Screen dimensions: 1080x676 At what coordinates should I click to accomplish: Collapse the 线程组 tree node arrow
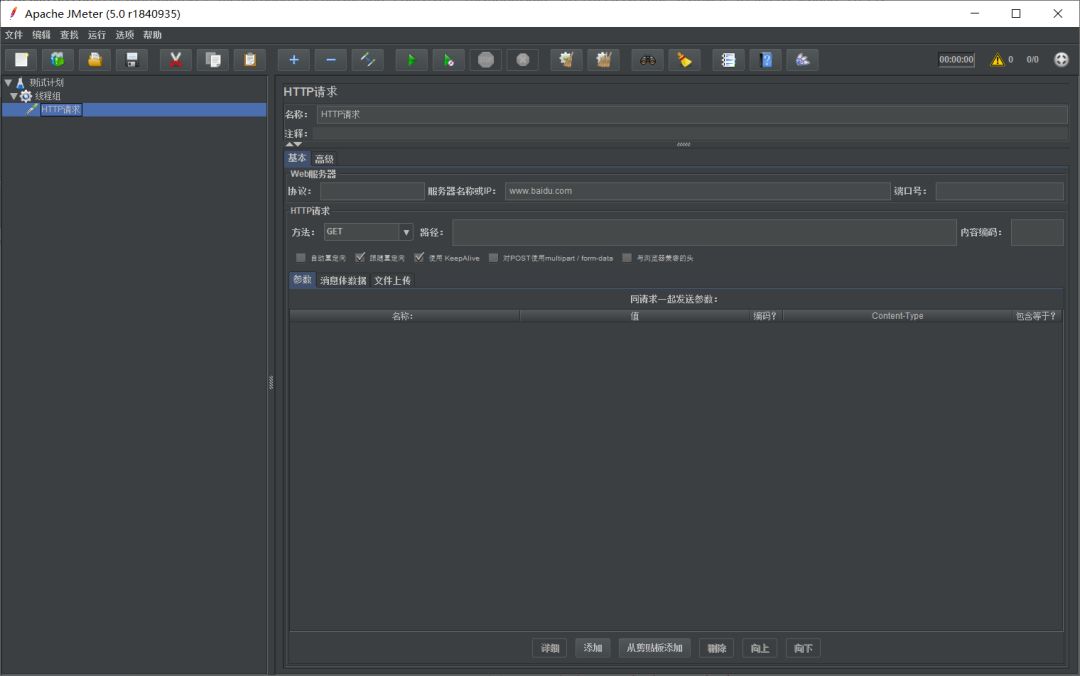tap(13, 96)
